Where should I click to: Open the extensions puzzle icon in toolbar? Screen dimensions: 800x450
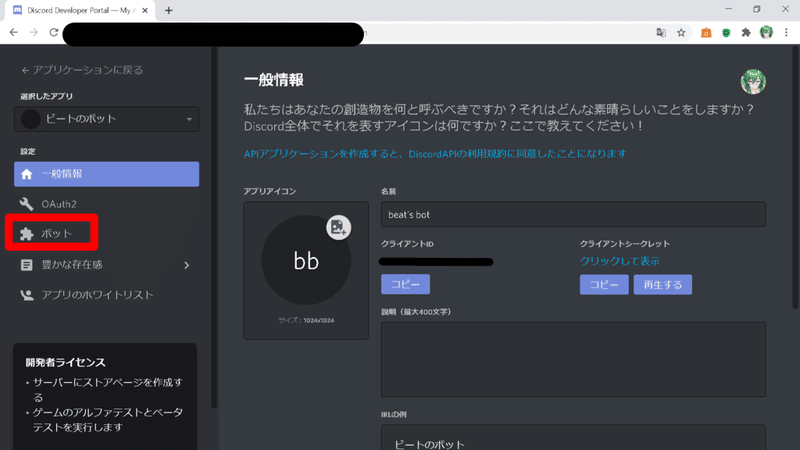(x=746, y=33)
